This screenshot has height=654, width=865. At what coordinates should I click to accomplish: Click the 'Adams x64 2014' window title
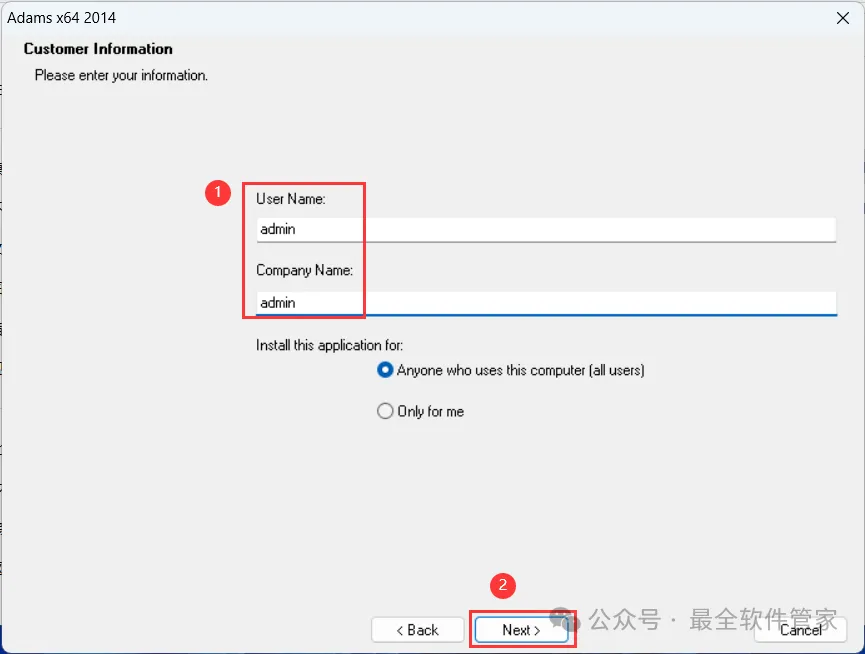61,18
